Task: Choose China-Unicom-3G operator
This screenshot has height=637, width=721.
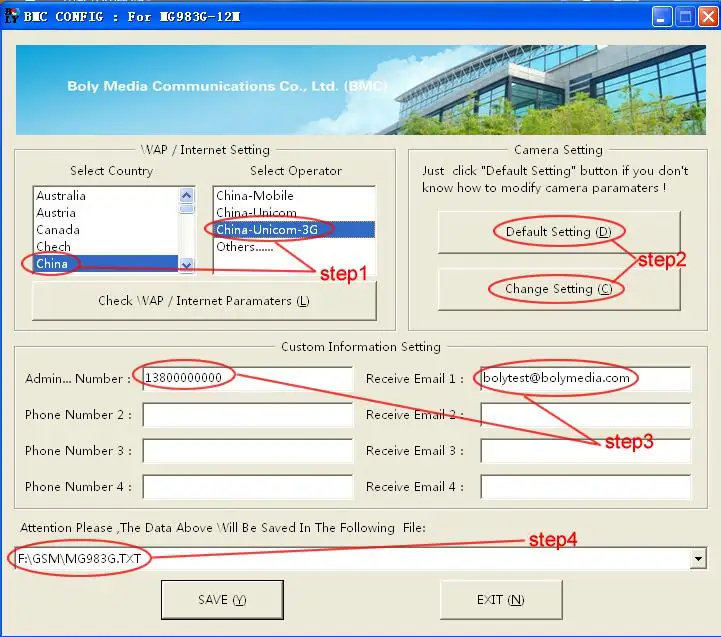Action: tap(294, 230)
